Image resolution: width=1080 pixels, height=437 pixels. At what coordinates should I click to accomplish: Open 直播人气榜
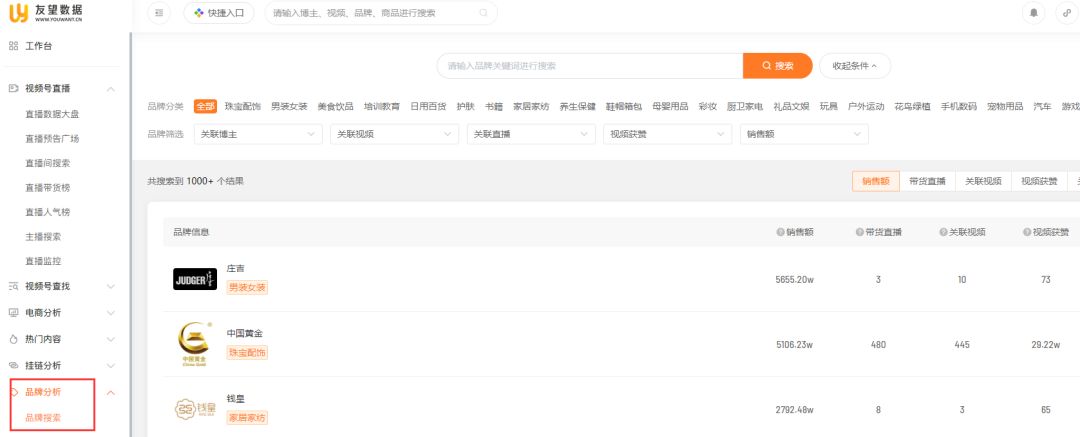tap(48, 212)
